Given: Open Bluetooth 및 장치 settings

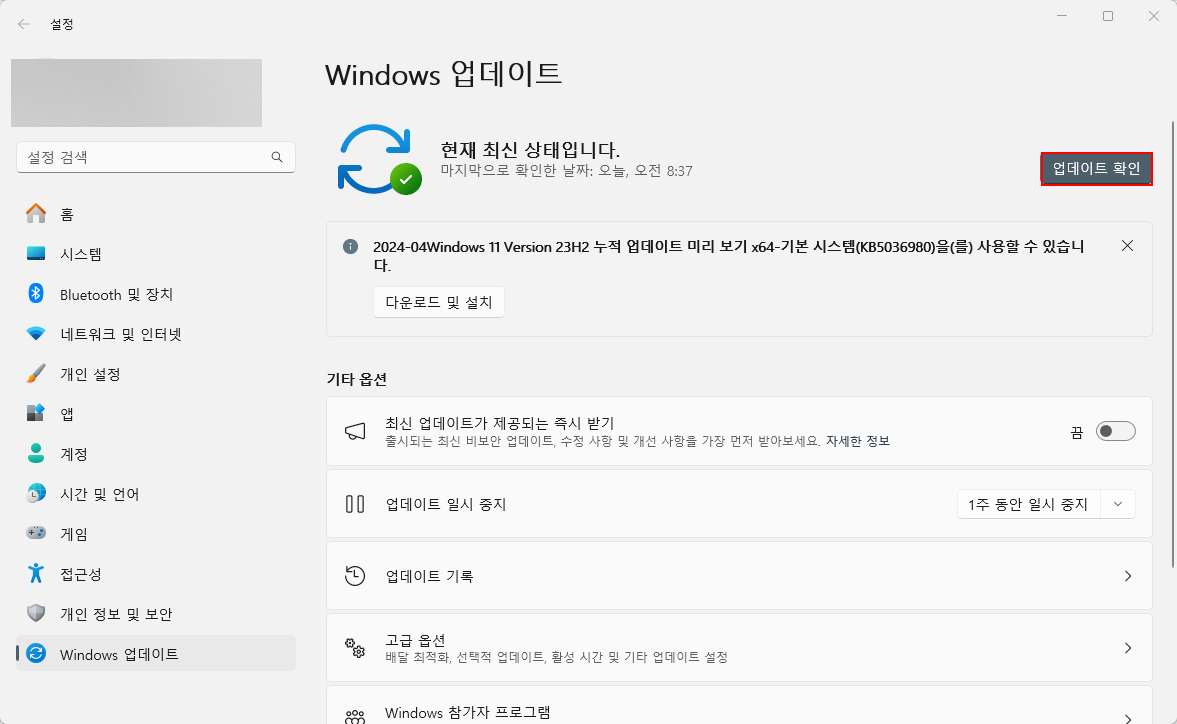Looking at the screenshot, I should pos(155,294).
